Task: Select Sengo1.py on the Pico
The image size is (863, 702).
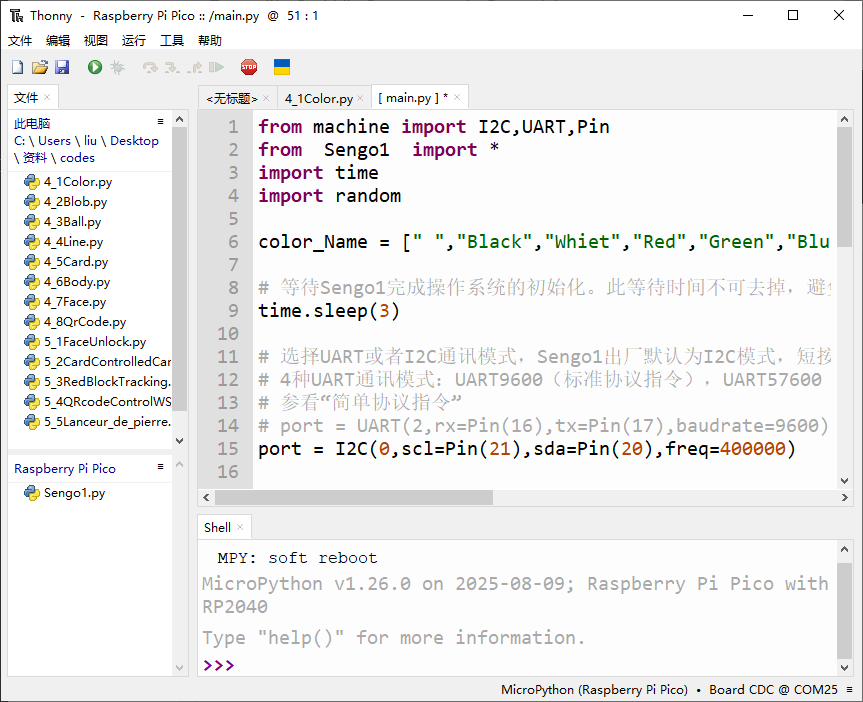Action: point(74,493)
